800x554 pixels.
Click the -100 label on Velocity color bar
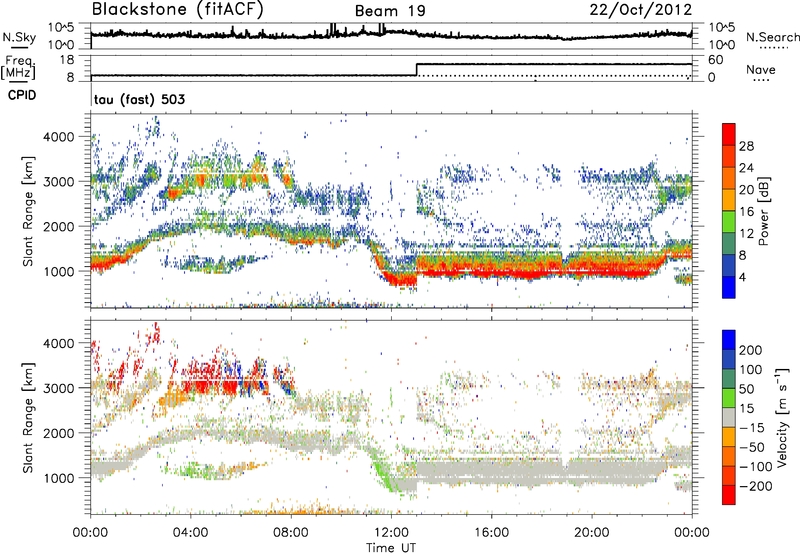pyautogui.click(x=756, y=467)
